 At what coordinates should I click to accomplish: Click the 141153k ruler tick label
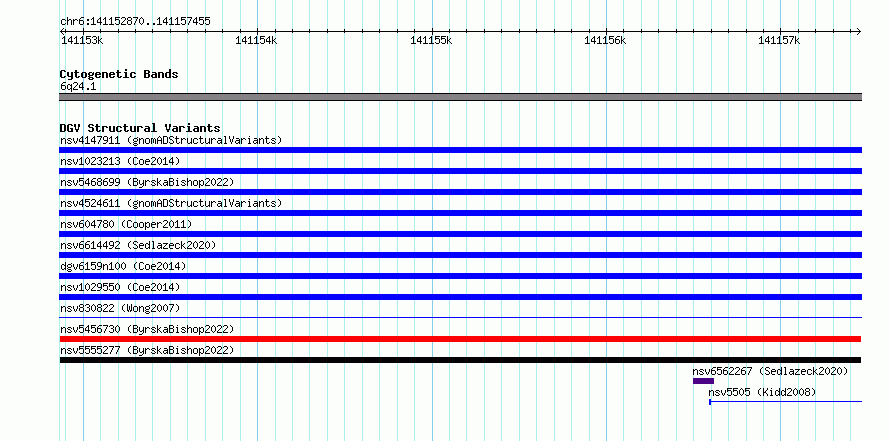tap(82, 40)
